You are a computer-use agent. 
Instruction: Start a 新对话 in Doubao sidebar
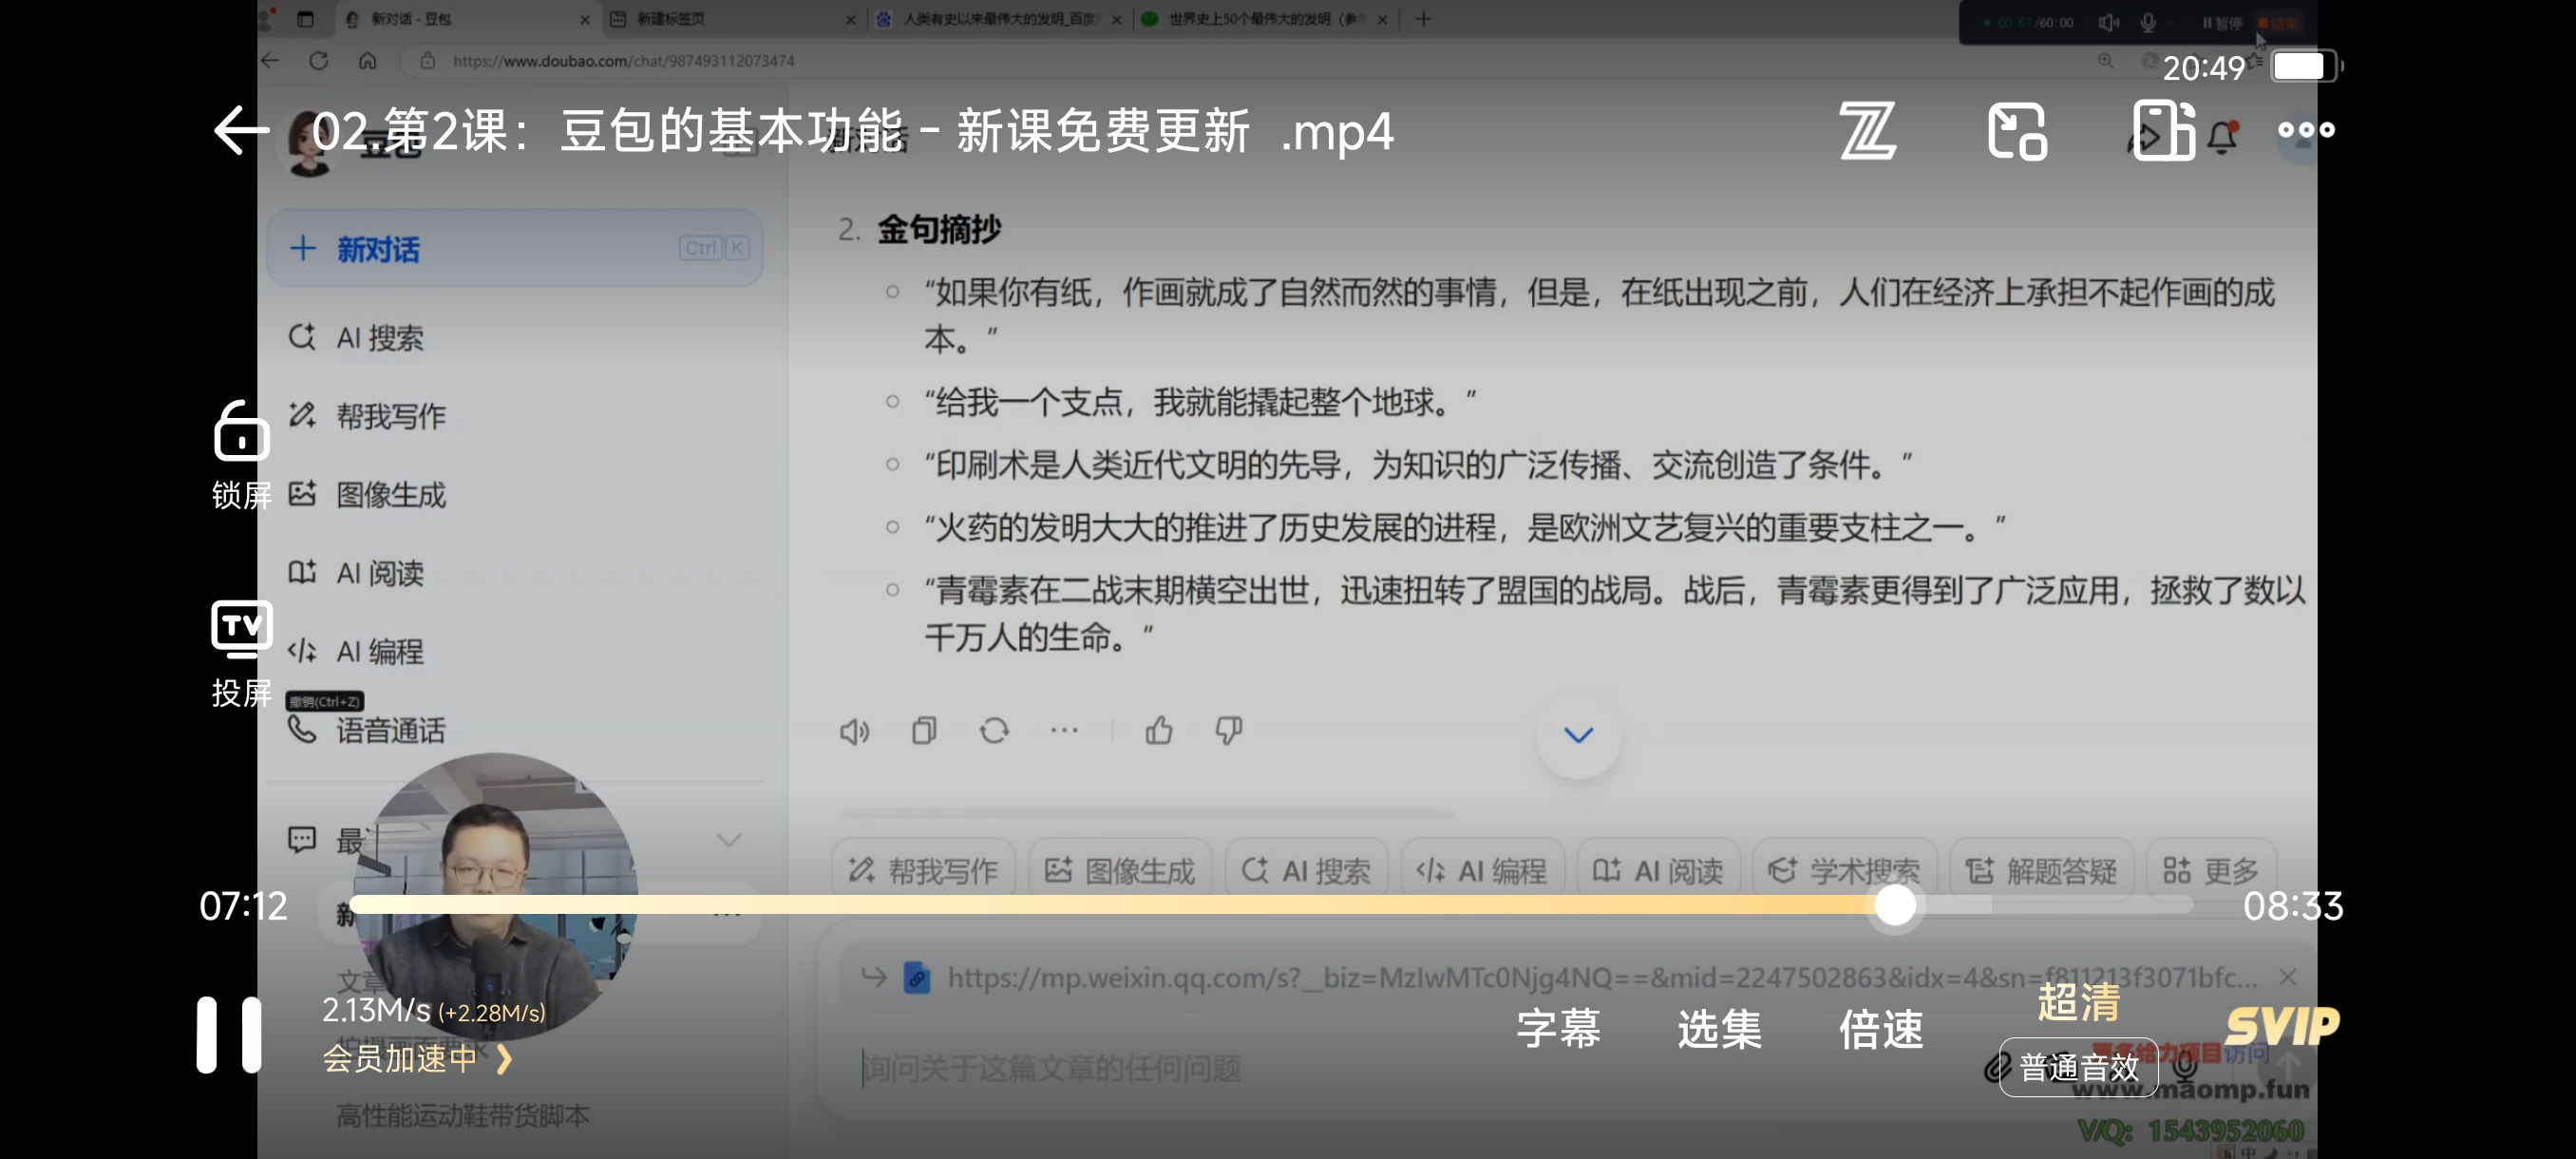click(x=515, y=248)
